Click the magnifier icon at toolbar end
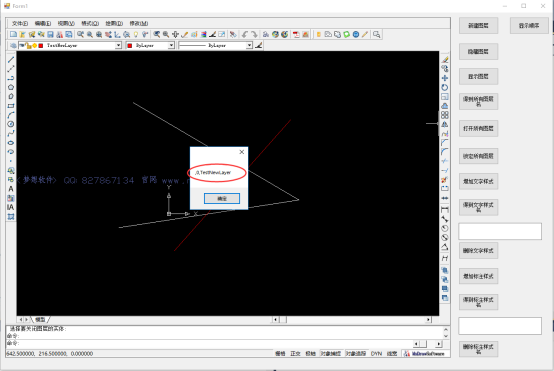Image resolution: width=554 pixels, height=371 pixels. click(x=377, y=34)
